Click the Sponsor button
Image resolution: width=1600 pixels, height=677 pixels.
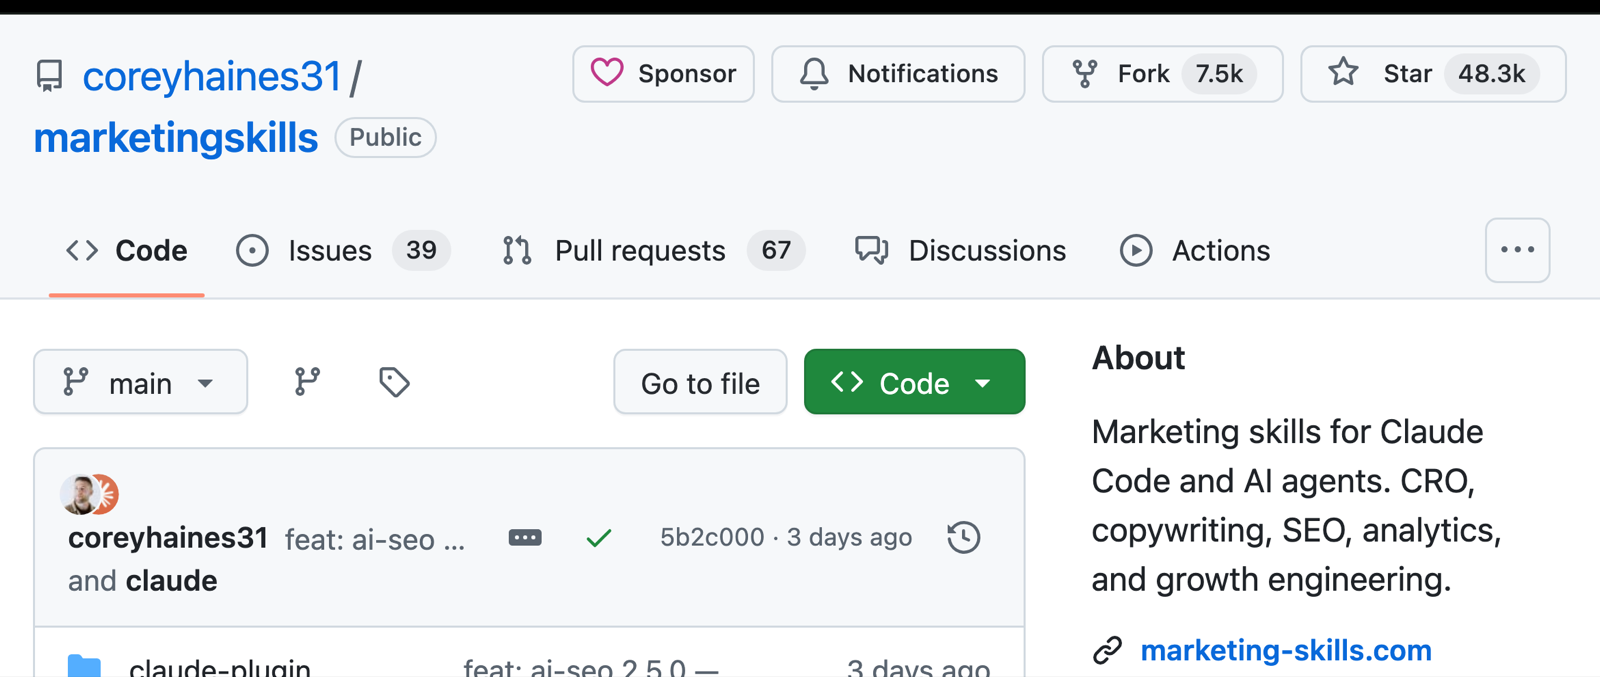click(x=663, y=74)
